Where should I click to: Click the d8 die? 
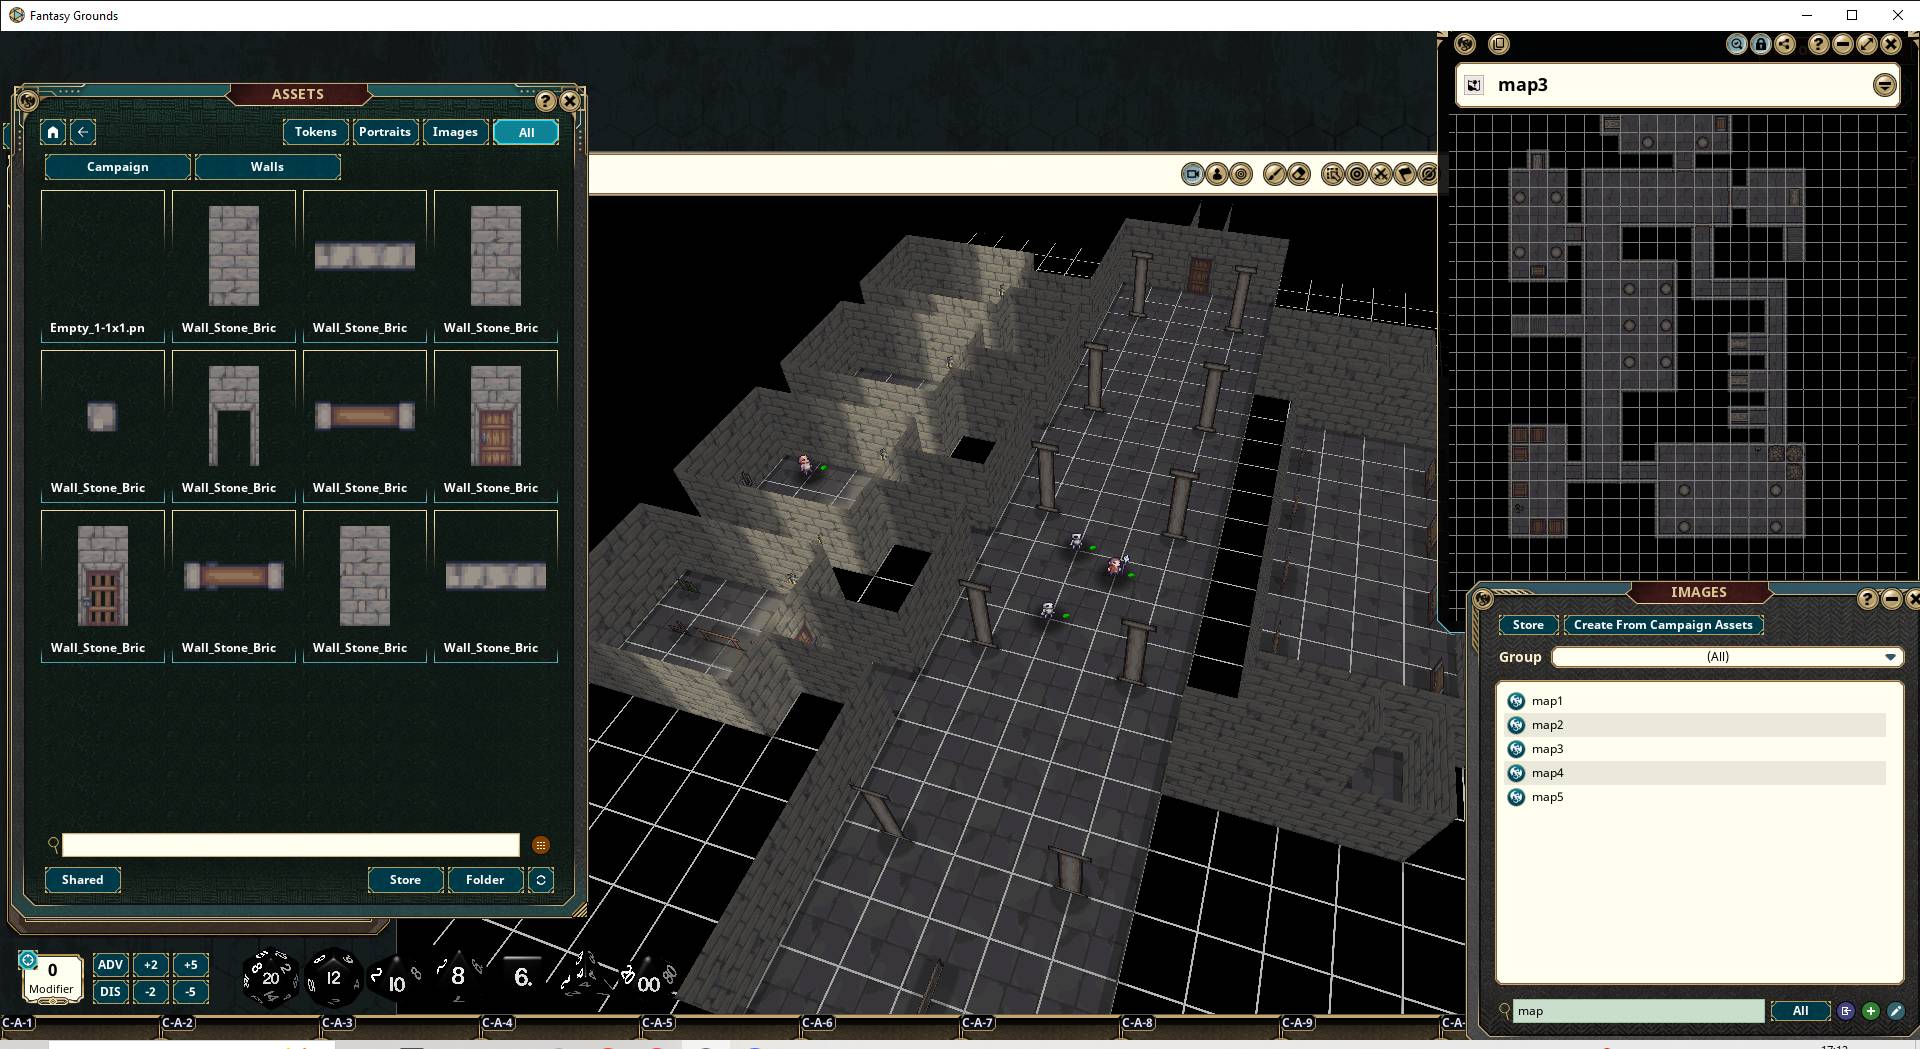click(x=457, y=975)
